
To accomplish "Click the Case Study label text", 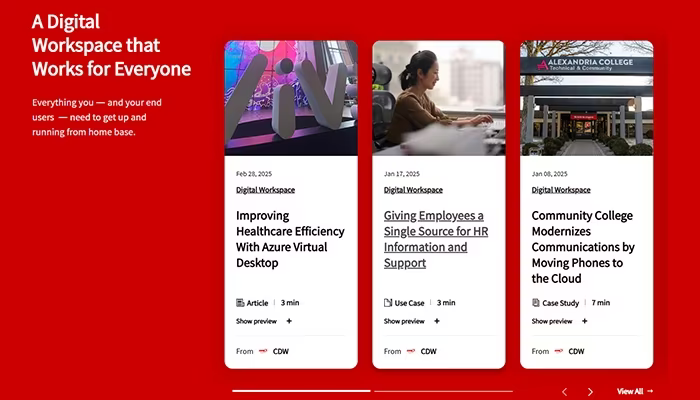I will point(560,303).
